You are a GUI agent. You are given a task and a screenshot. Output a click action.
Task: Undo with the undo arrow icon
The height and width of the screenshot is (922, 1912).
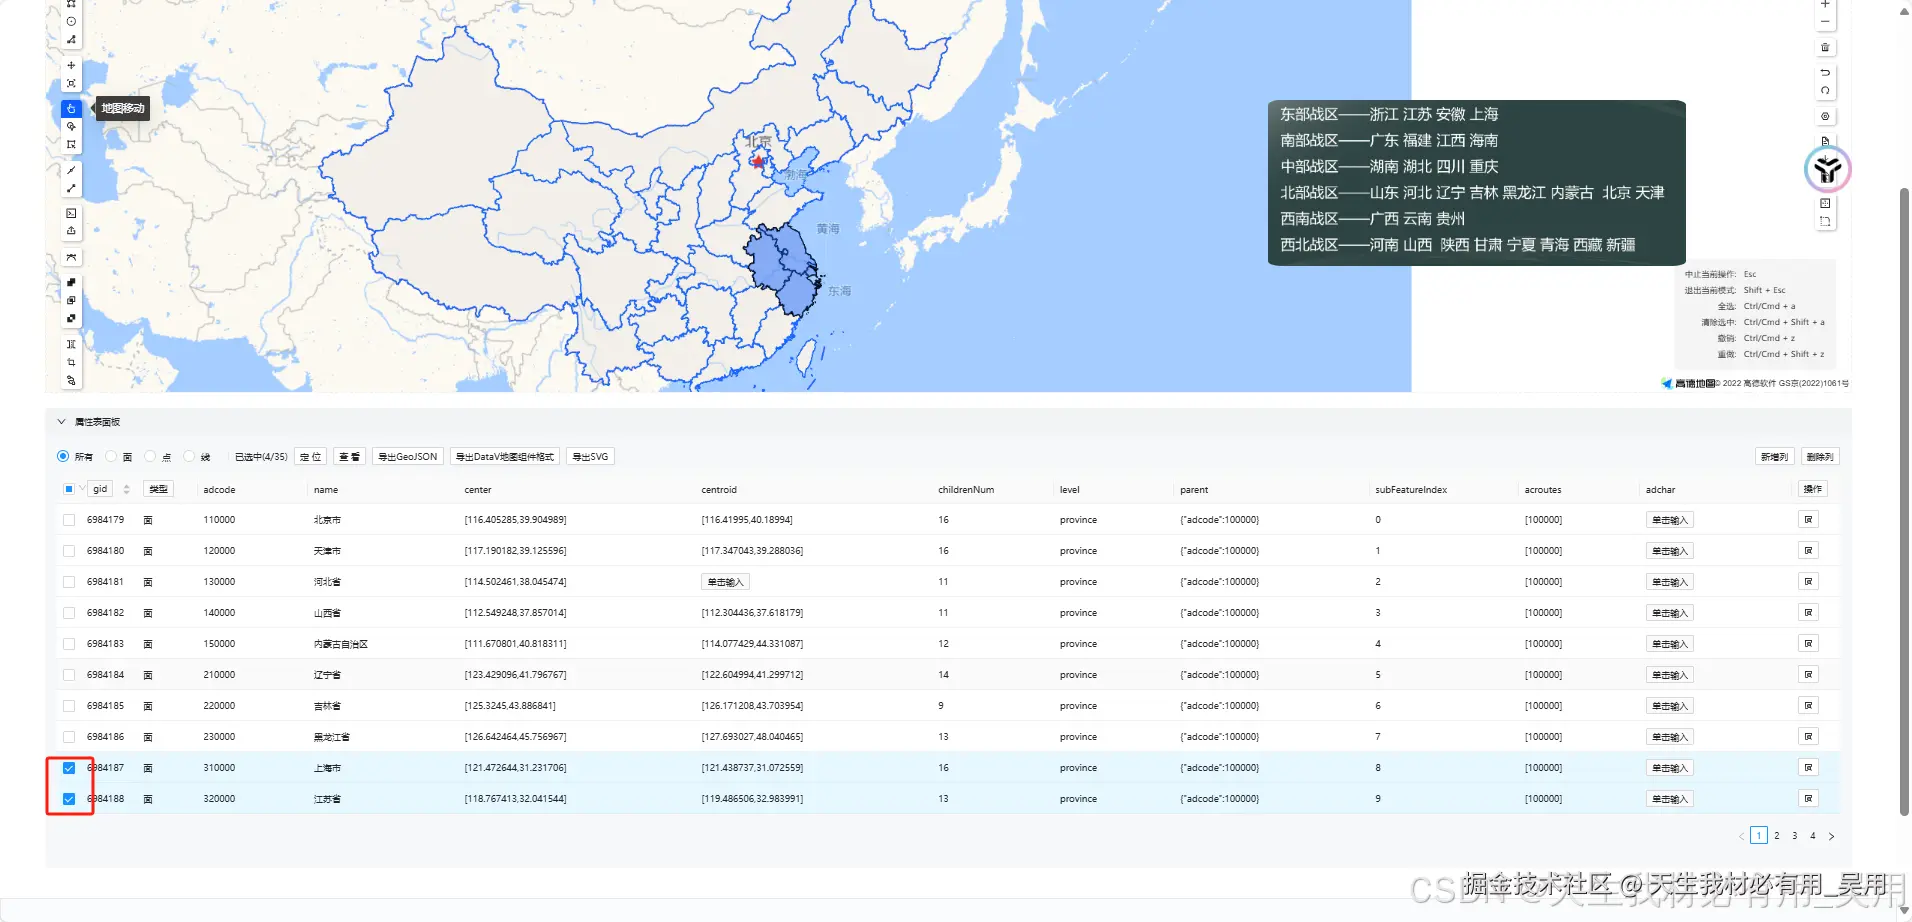click(x=1826, y=73)
